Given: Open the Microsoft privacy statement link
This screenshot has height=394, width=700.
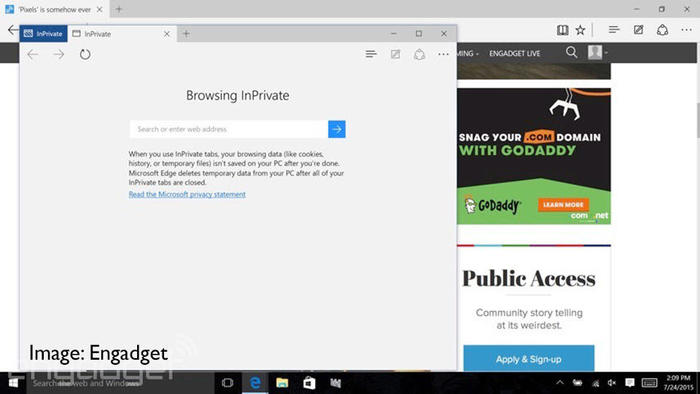Looking at the screenshot, I should point(187,194).
